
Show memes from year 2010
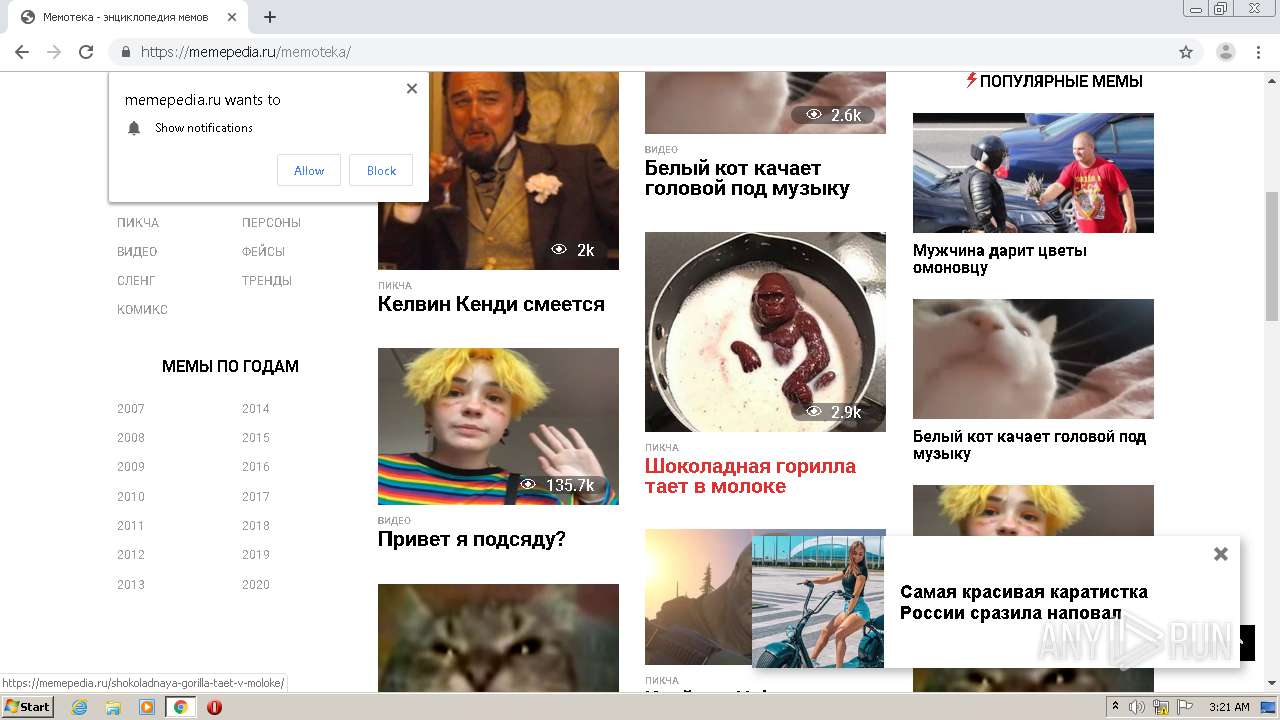pos(131,497)
